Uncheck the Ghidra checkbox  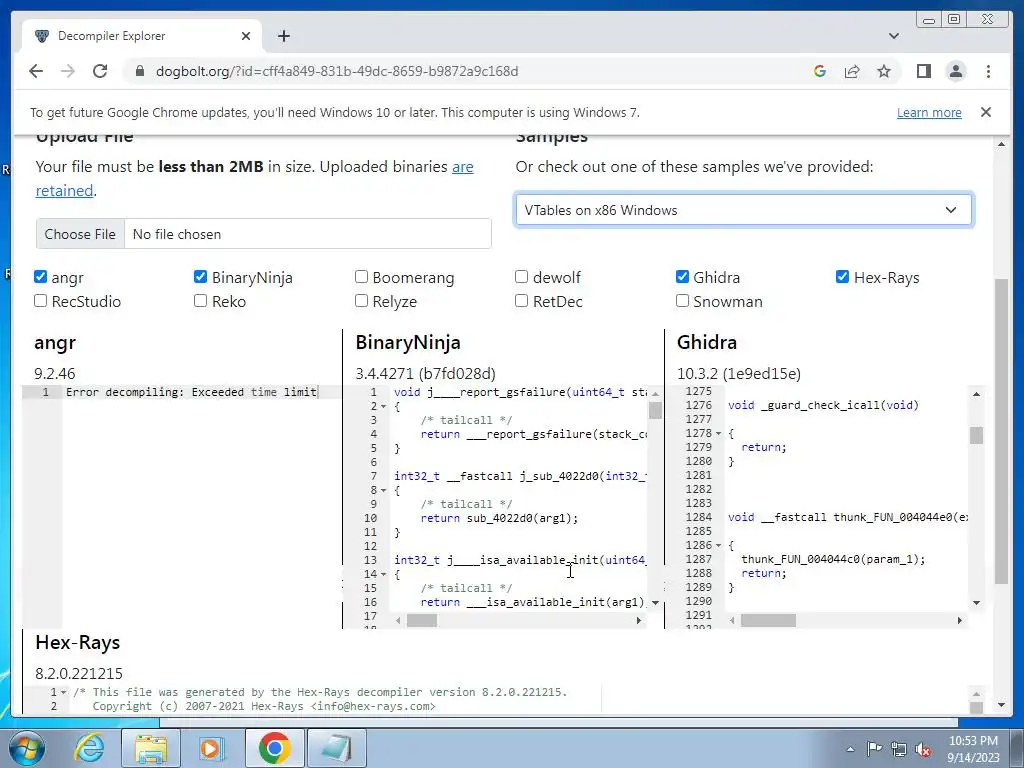(682, 277)
